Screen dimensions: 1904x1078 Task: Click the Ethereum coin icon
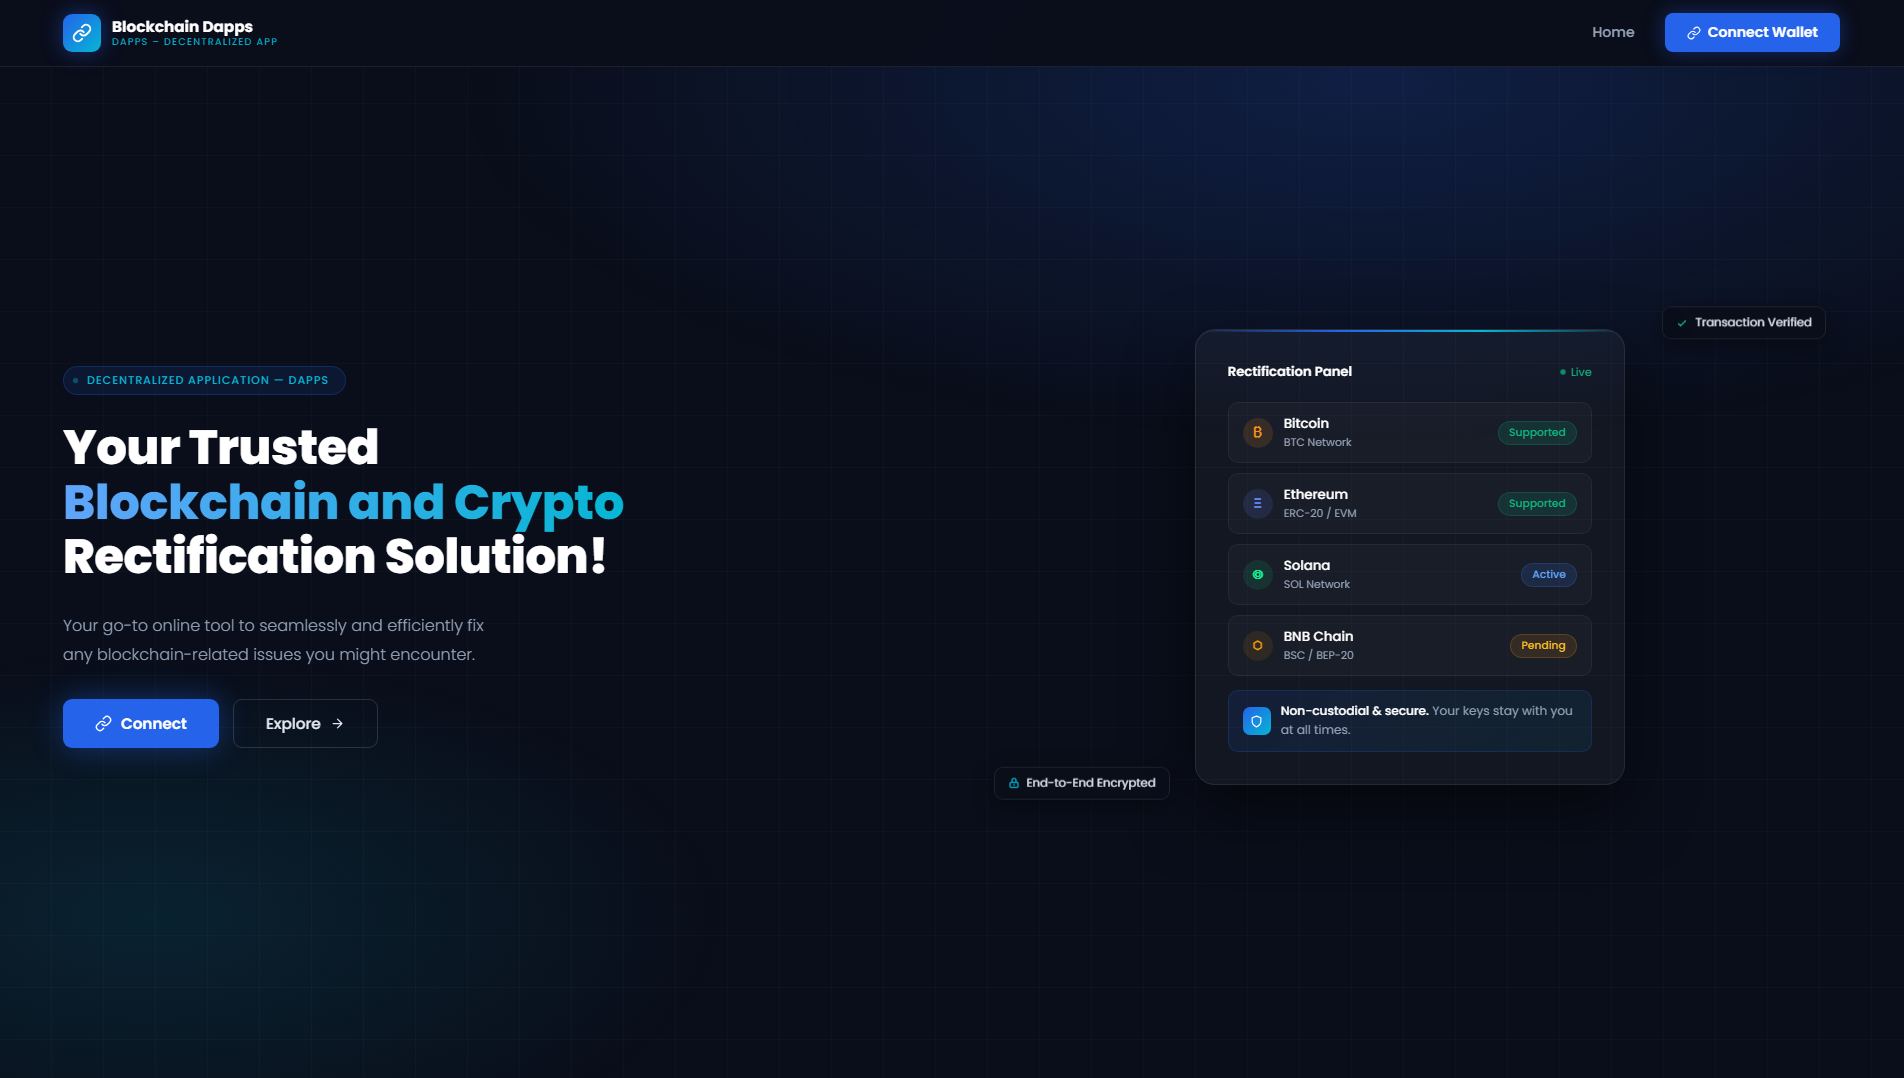1257,504
